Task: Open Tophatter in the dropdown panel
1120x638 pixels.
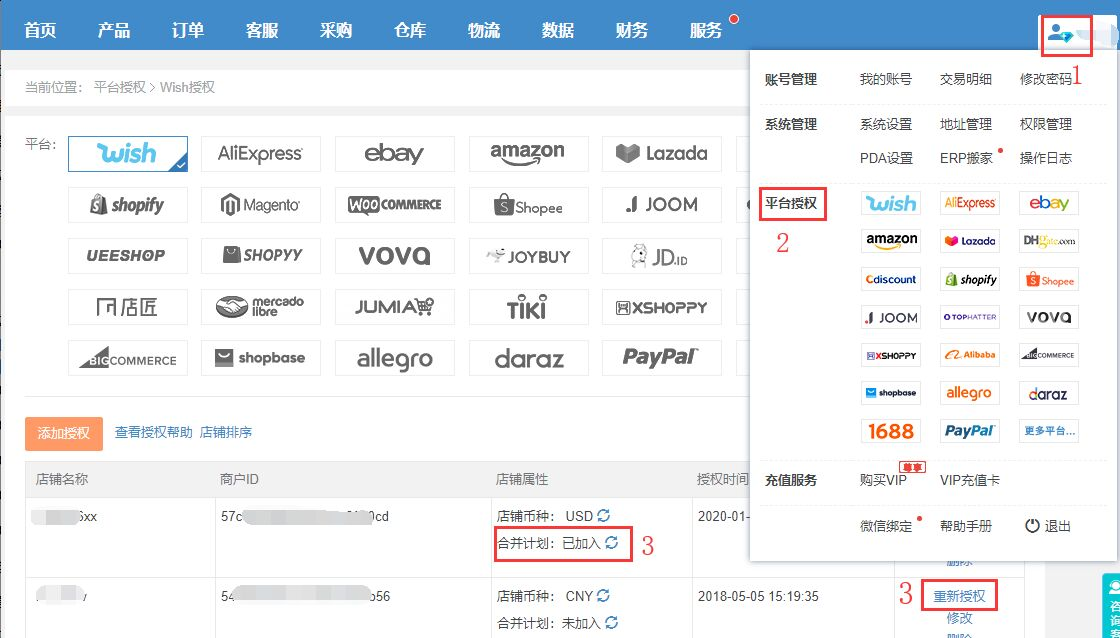Action: coord(969,317)
